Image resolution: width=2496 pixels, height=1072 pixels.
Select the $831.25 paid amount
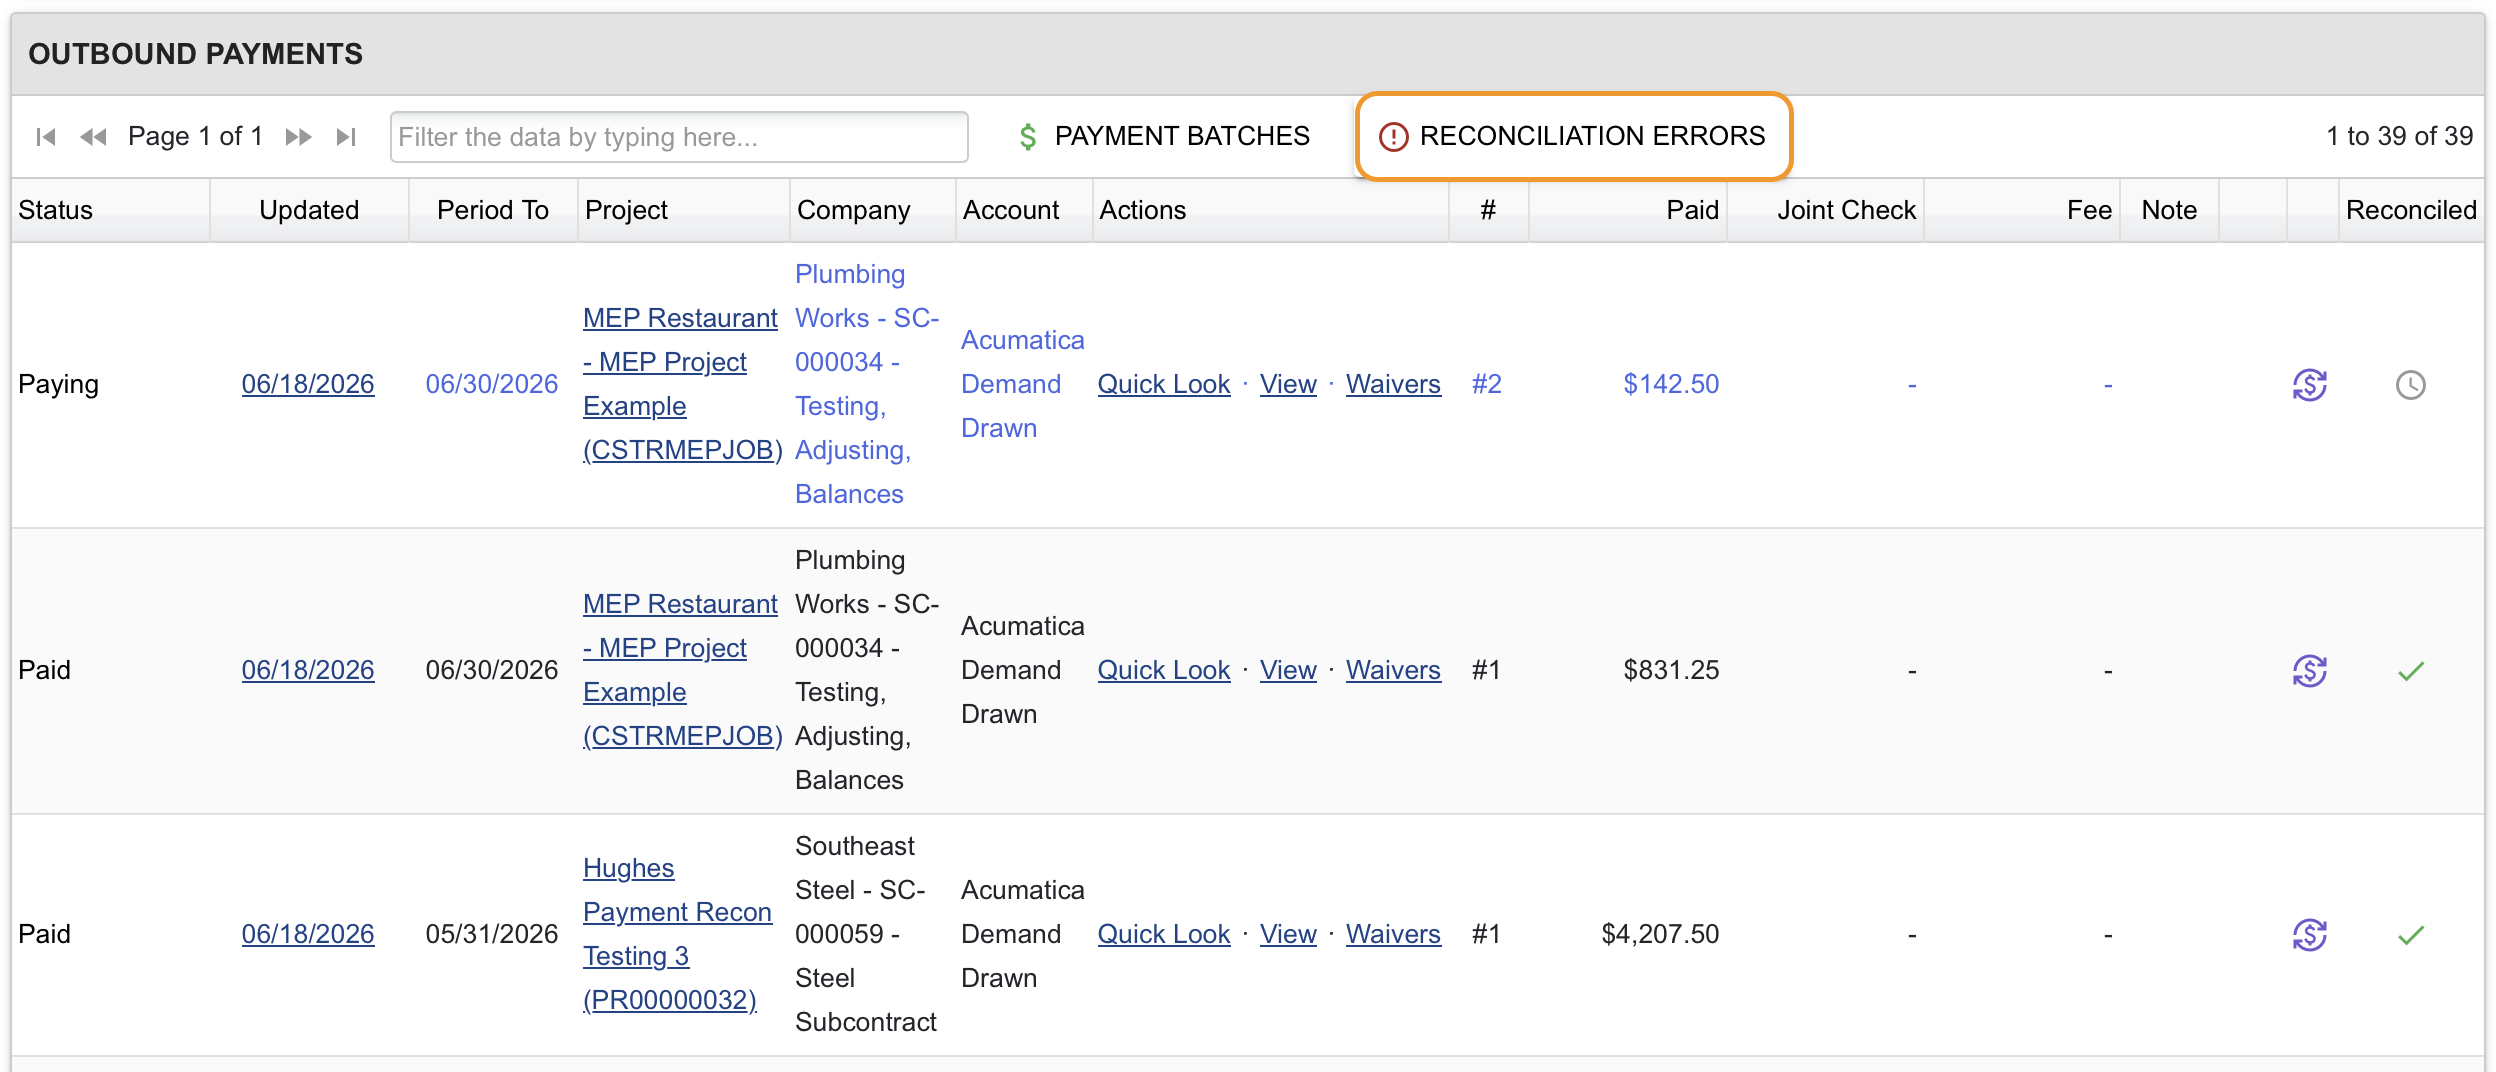pos(1671,670)
